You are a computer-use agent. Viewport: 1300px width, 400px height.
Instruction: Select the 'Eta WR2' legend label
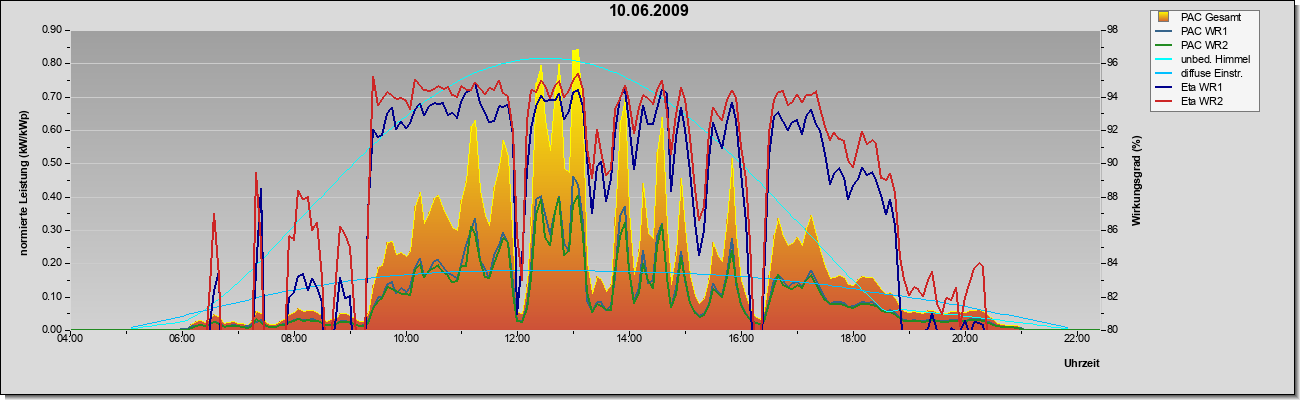[1202, 101]
